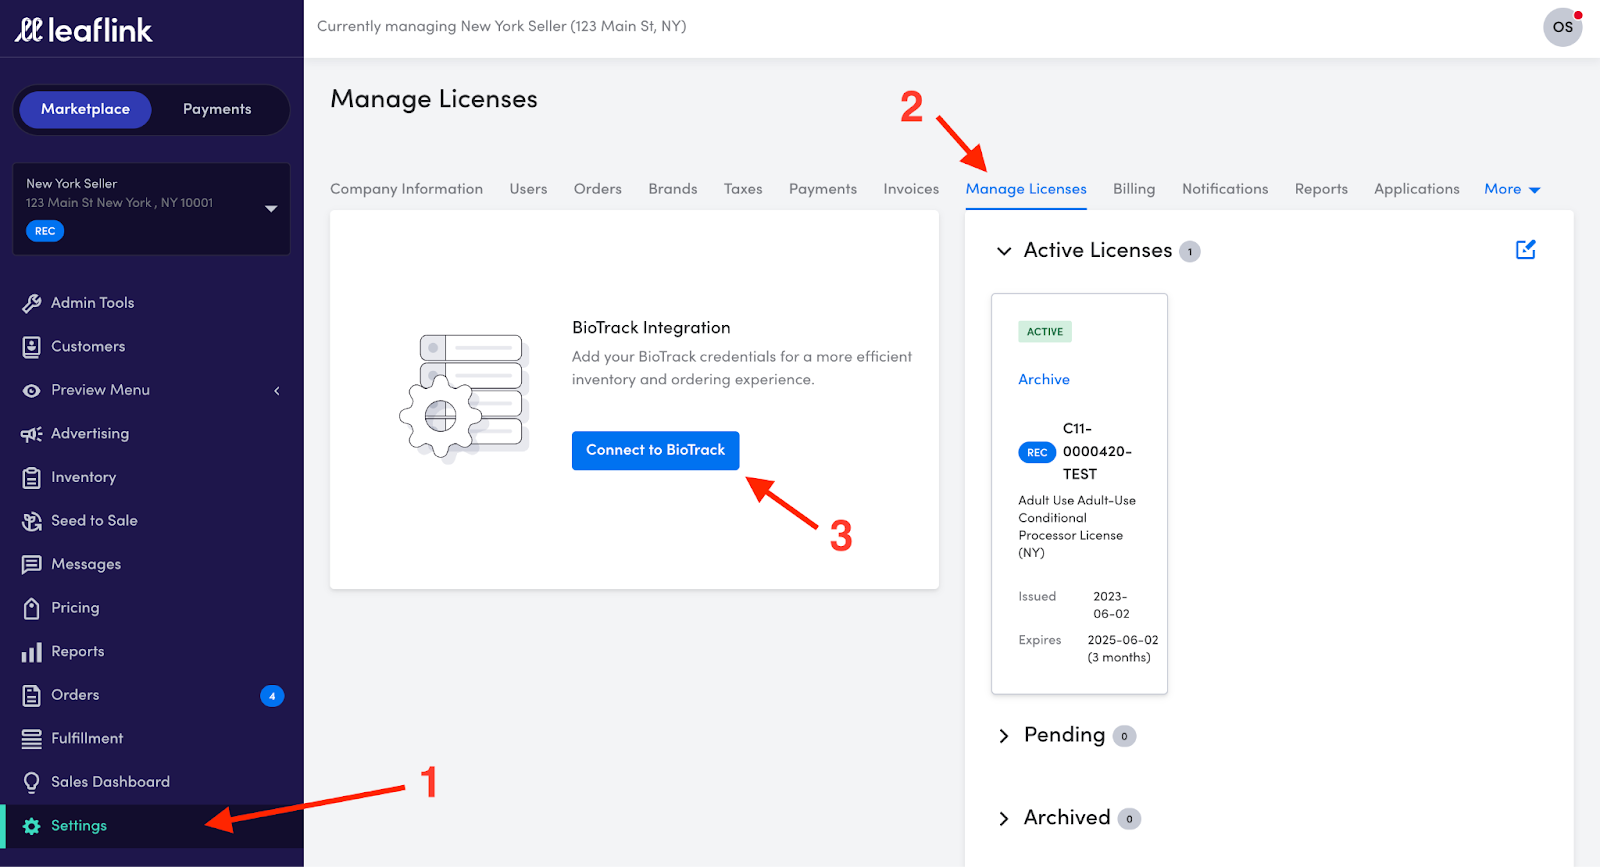Click the Settings gear icon
The width and height of the screenshot is (1600, 867).
(x=32, y=826)
